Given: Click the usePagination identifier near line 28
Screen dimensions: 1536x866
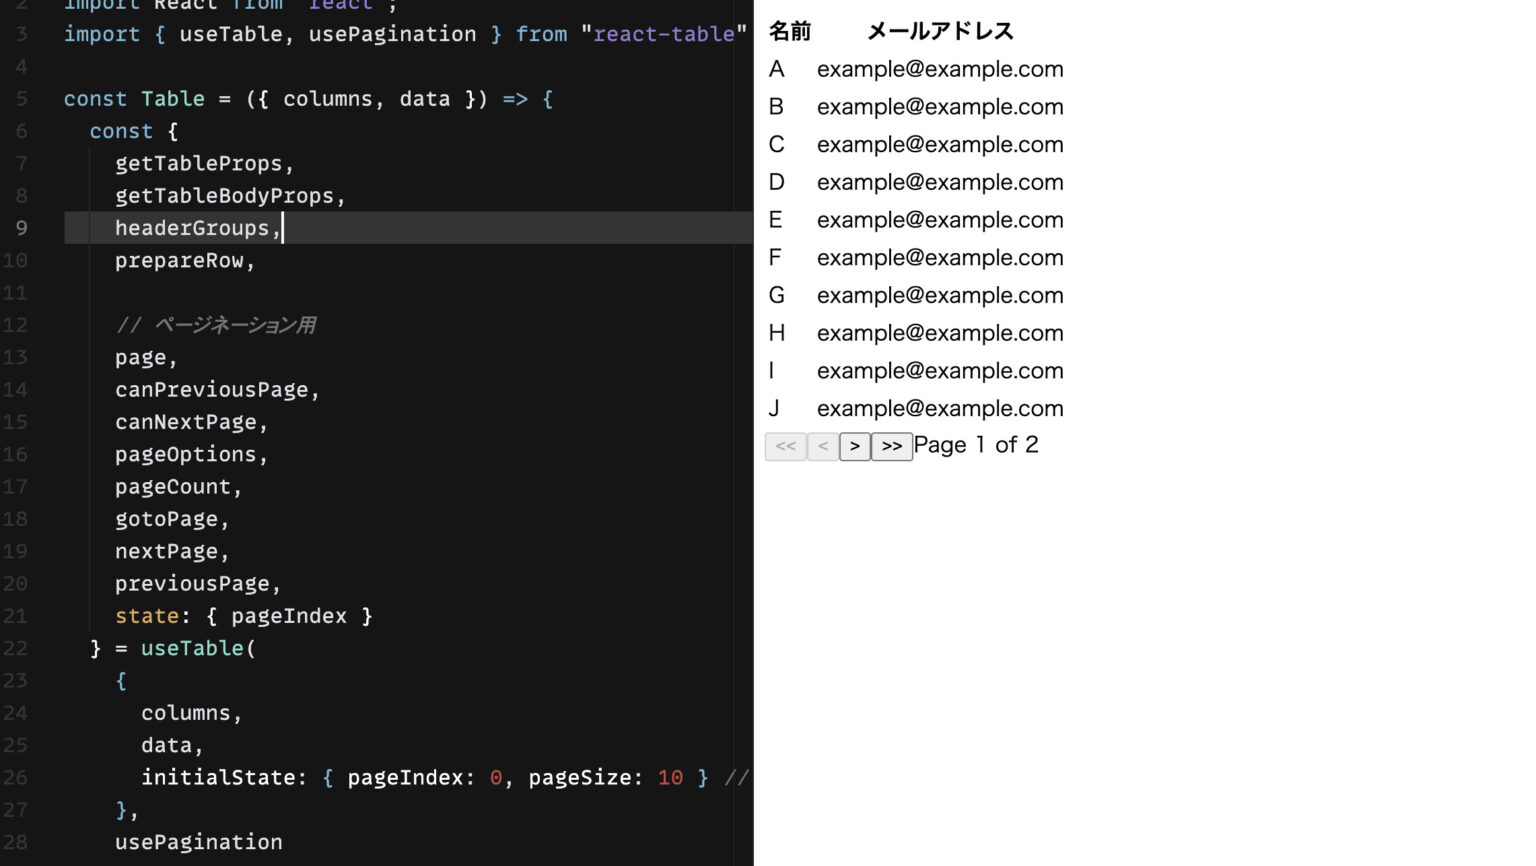Looking at the screenshot, I should (x=198, y=842).
